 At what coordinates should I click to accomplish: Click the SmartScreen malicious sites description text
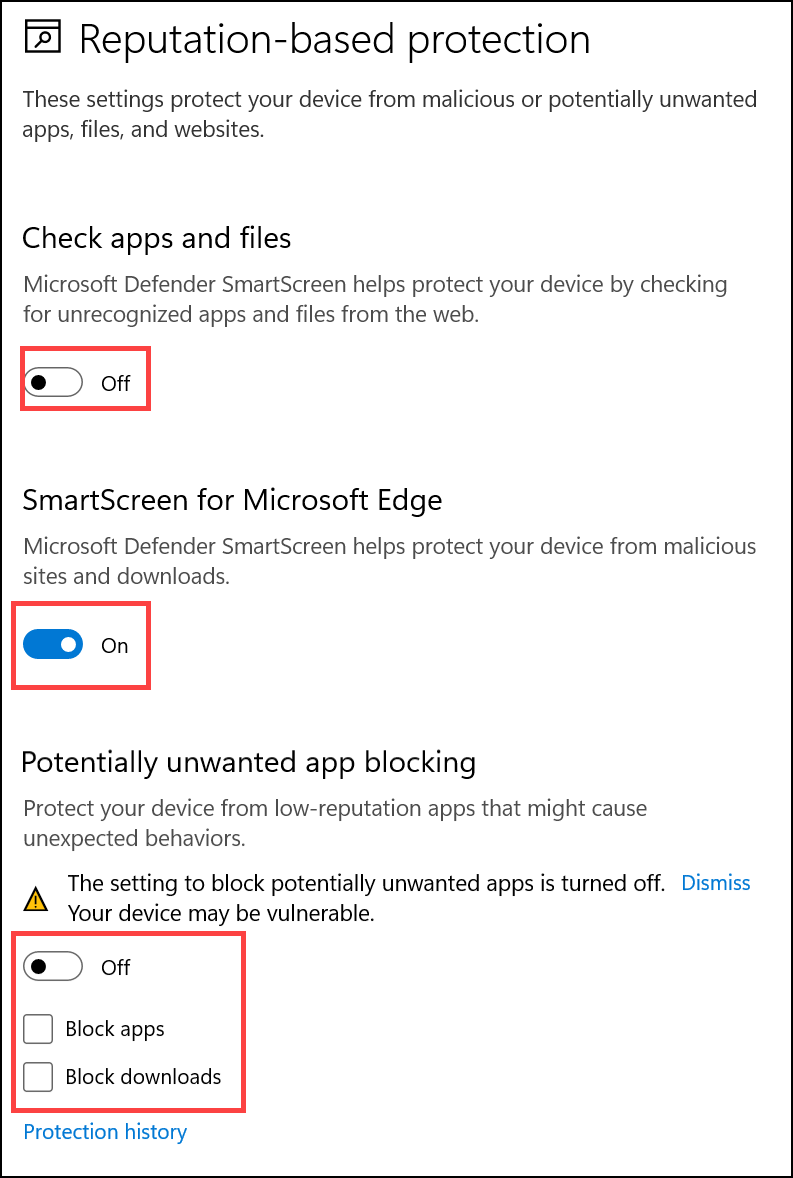point(388,560)
